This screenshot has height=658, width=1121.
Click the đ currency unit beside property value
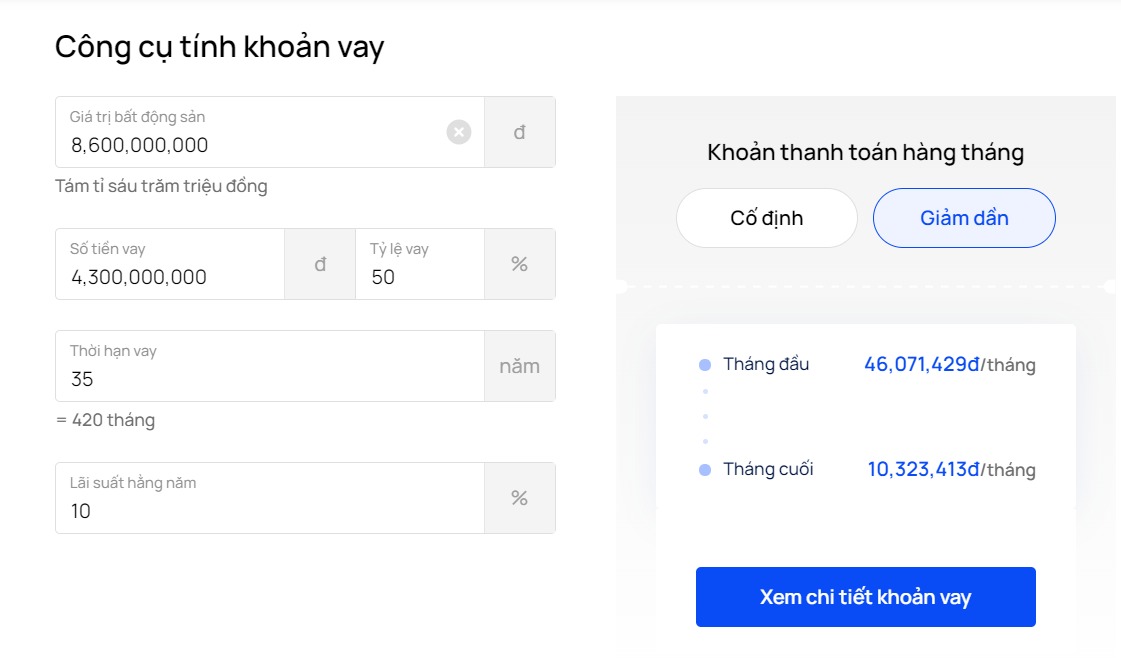[x=519, y=132]
